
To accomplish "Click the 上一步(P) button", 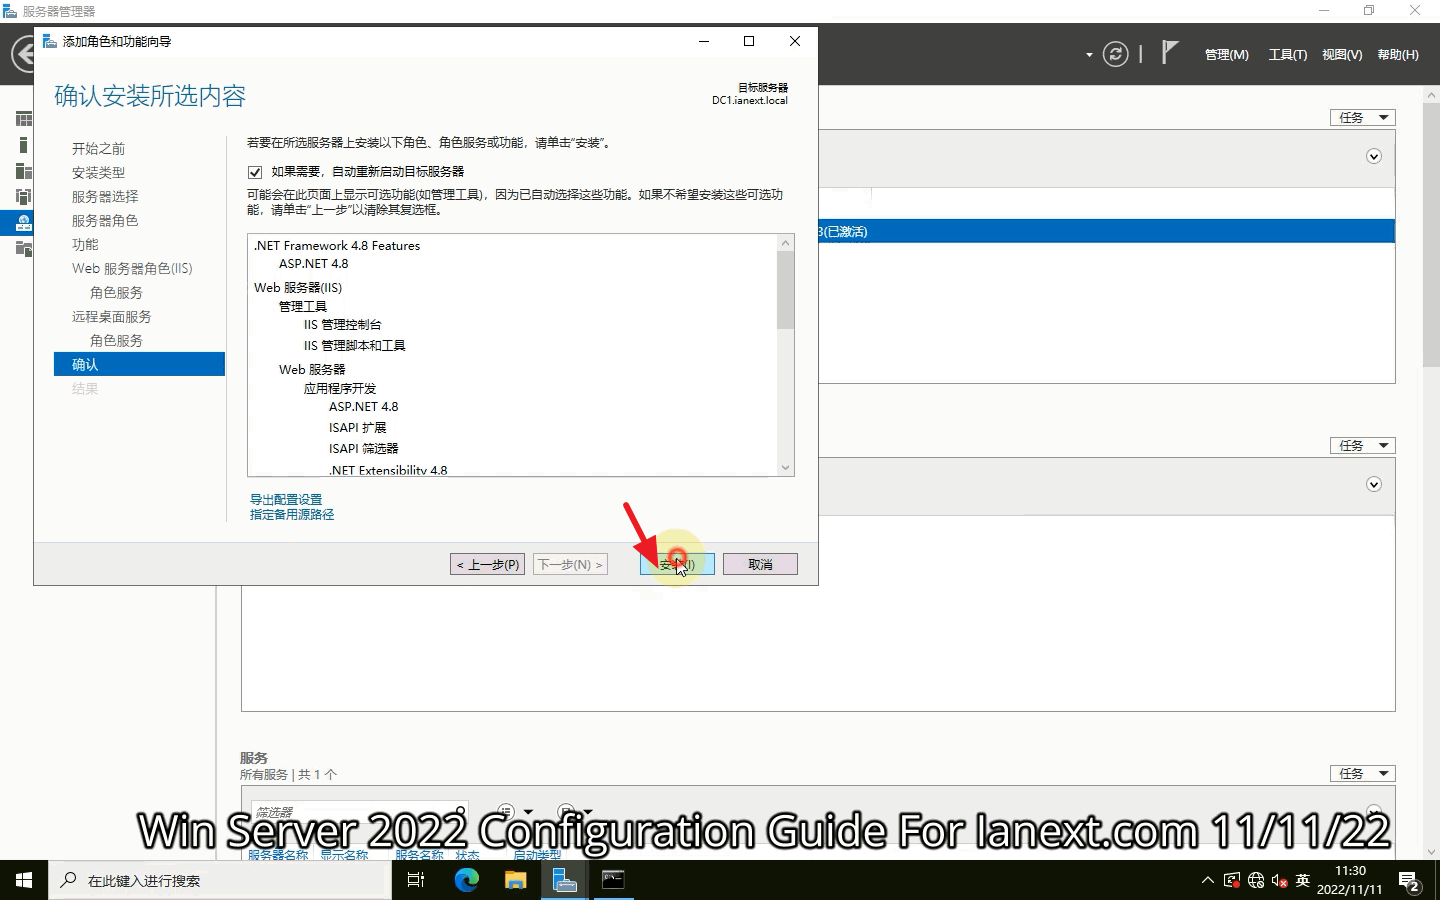I will pyautogui.click(x=487, y=564).
